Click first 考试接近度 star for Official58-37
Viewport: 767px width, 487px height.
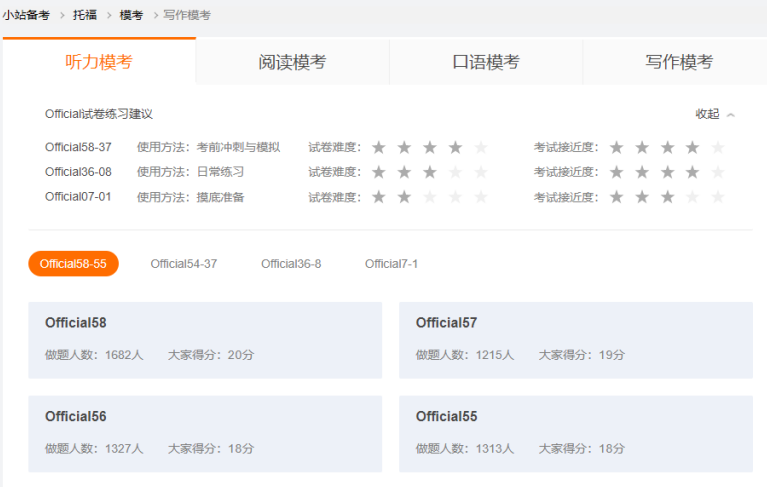click(x=616, y=147)
